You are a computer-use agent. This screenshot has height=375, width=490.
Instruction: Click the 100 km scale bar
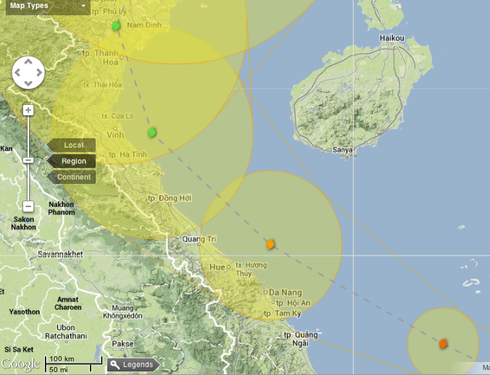point(73,361)
